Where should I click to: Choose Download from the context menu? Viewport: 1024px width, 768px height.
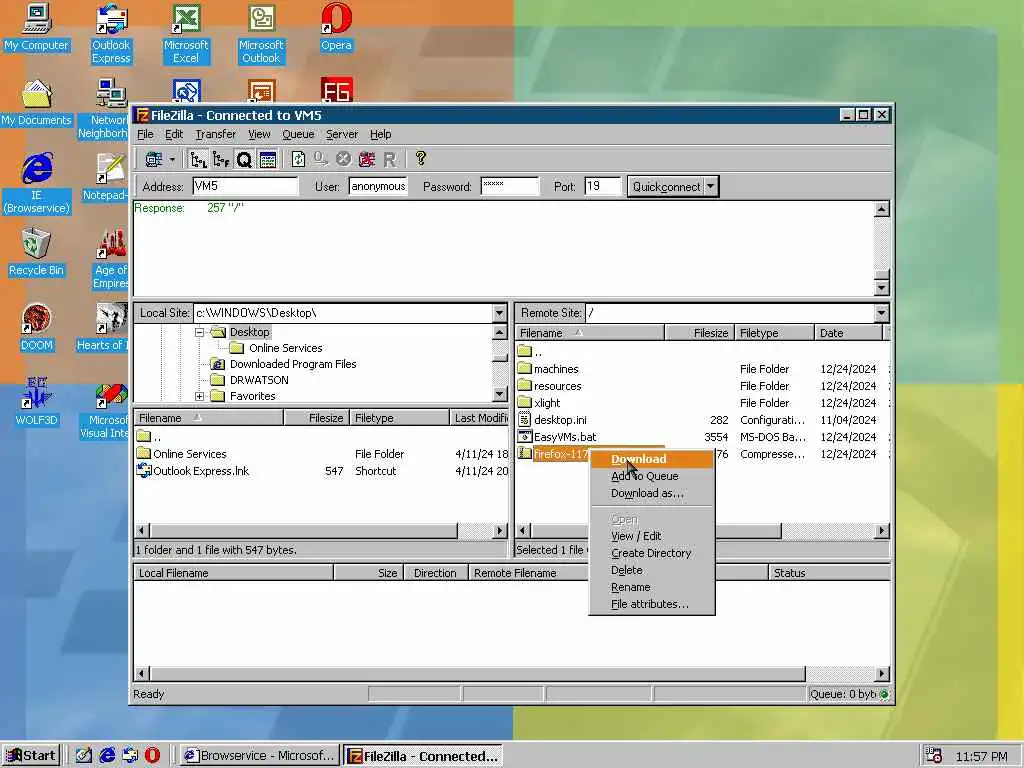click(x=652, y=459)
